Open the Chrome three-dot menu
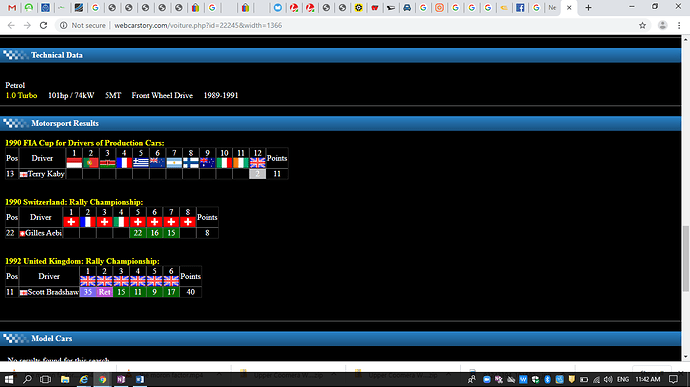The height and width of the screenshot is (387, 690). pyautogui.click(x=679, y=26)
